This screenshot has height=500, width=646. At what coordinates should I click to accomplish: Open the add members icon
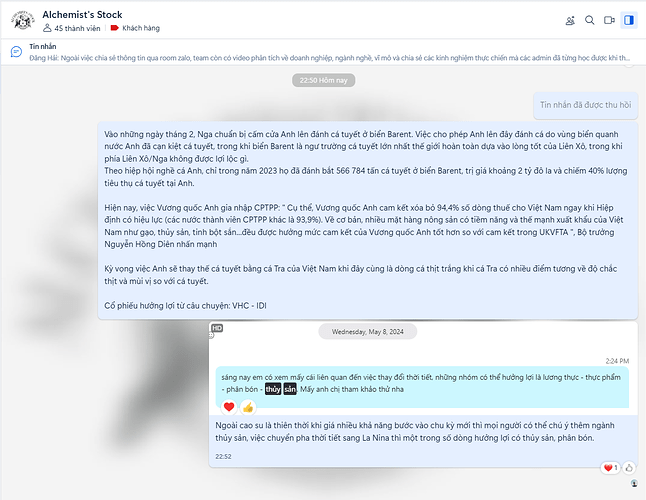point(570,20)
